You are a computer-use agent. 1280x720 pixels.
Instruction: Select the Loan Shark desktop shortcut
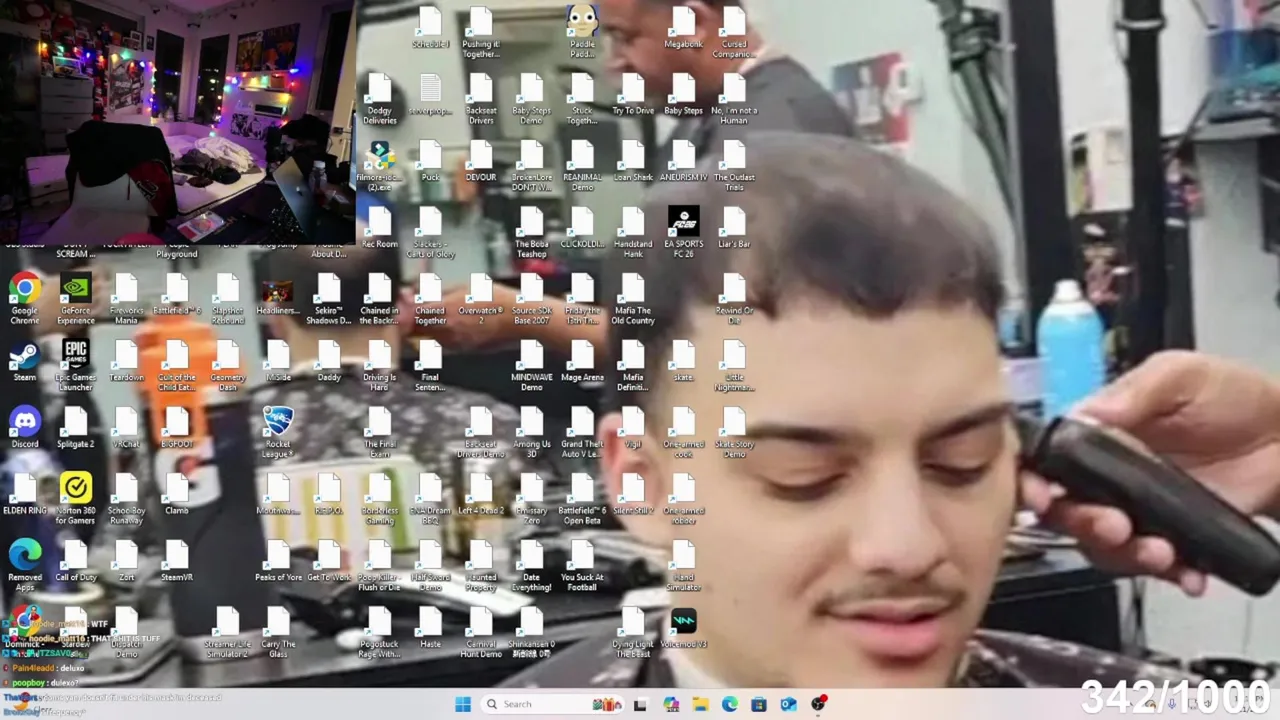[633, 162]
